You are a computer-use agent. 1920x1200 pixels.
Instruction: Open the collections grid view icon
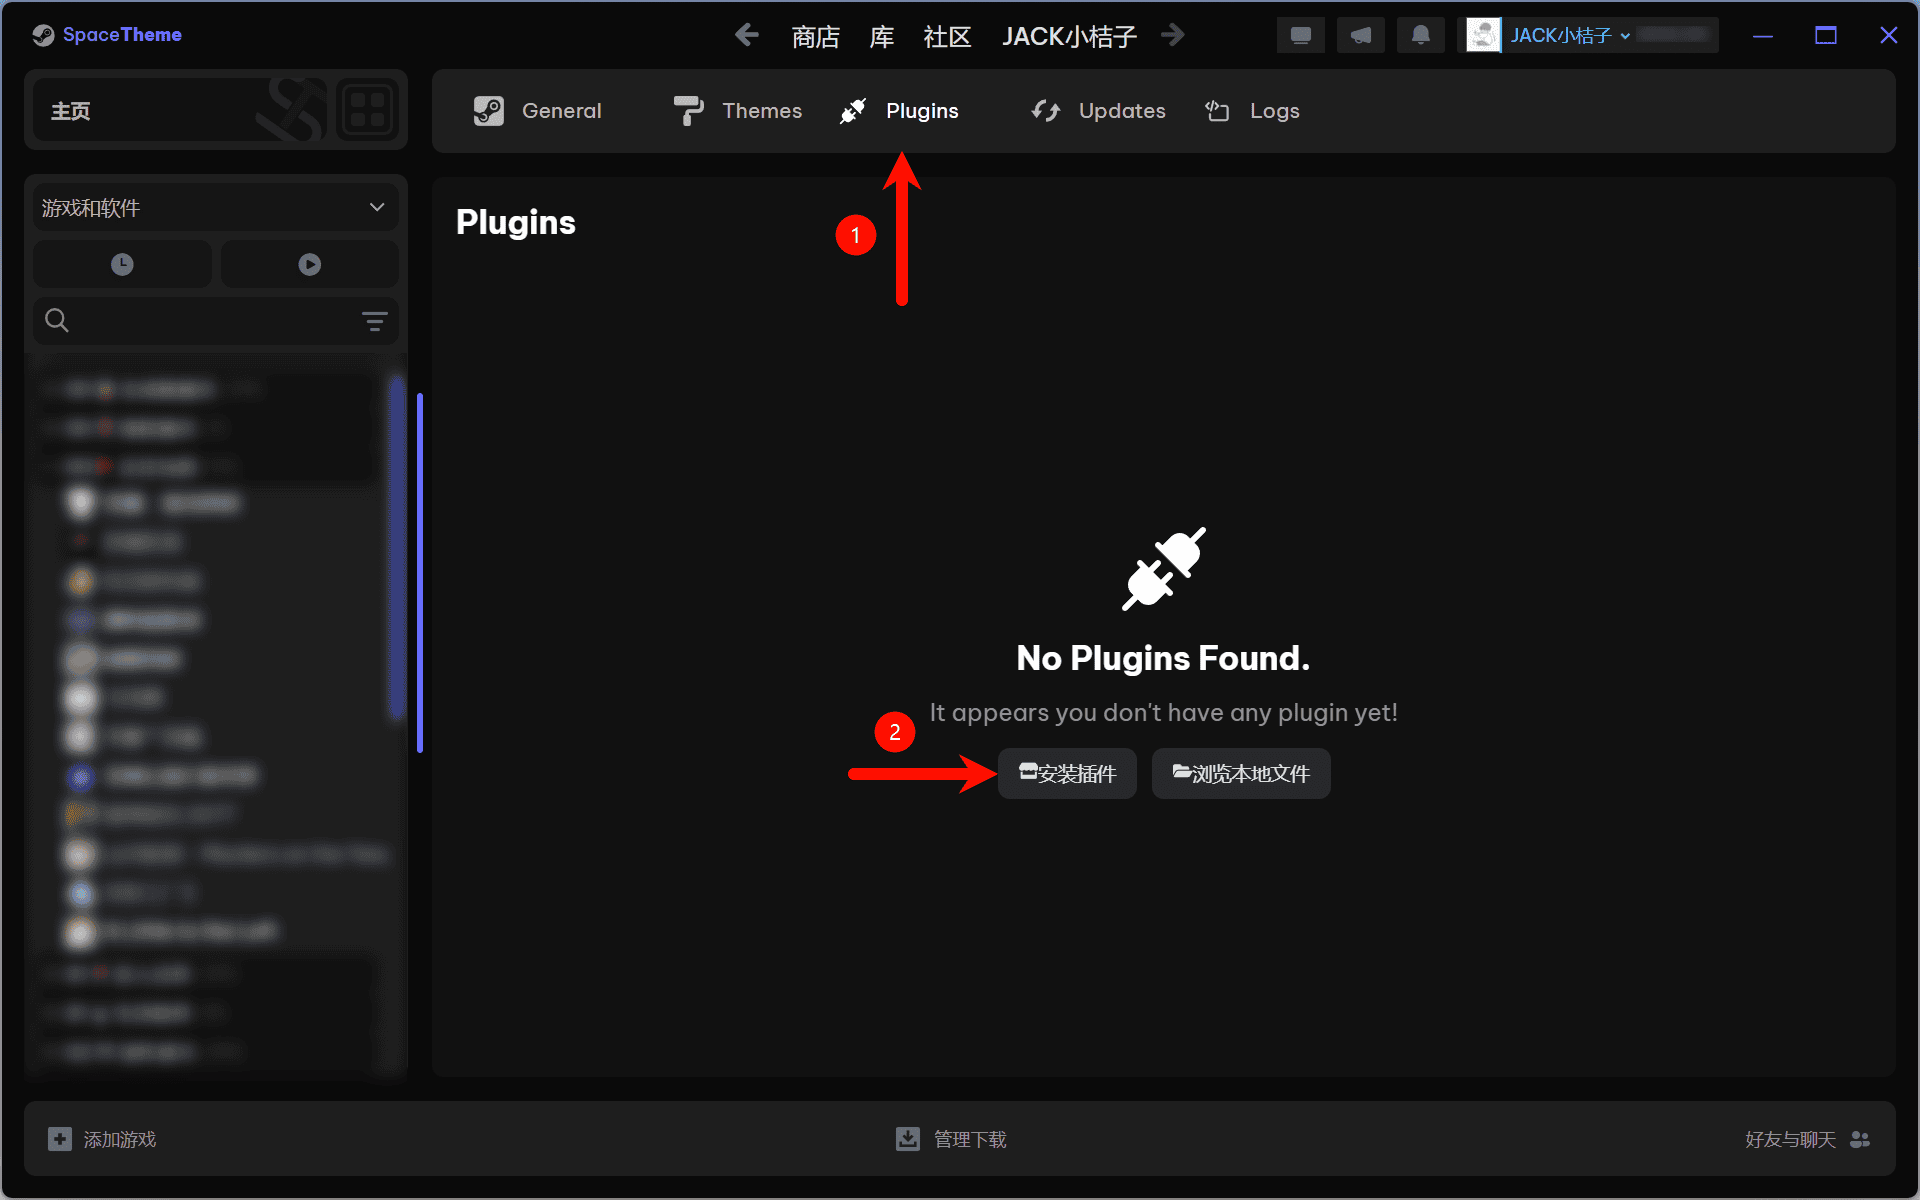click(x=367, y=110)
